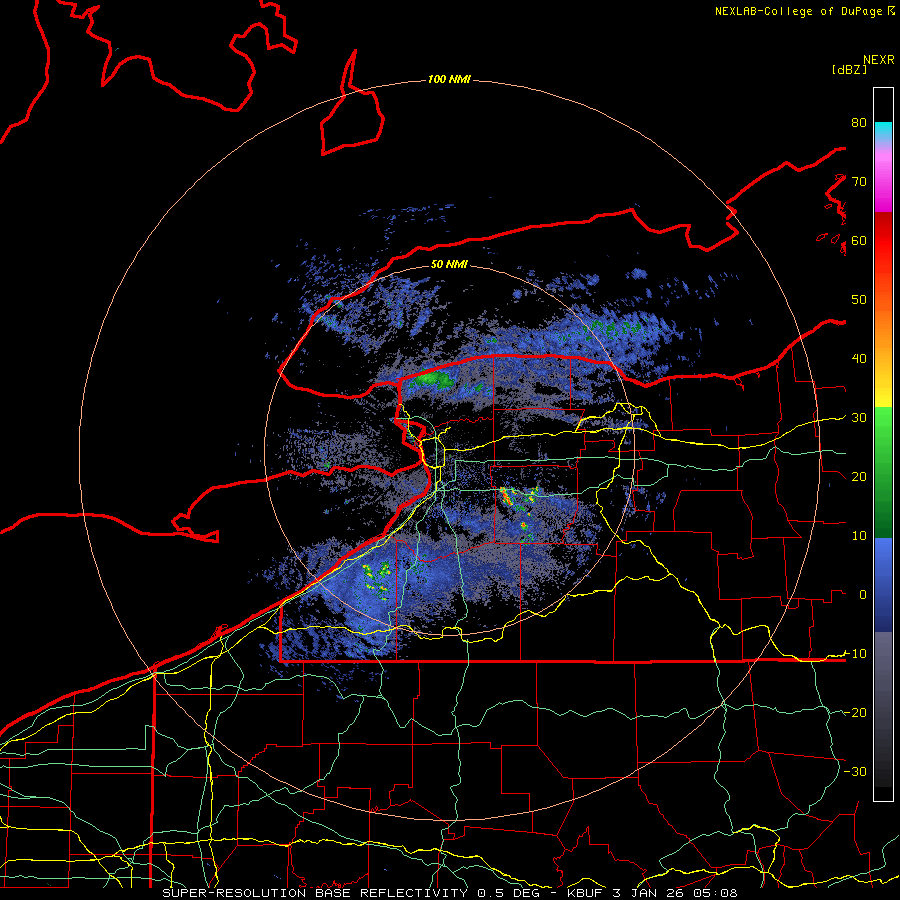Click the NEXR label above the color scale
This screenshot has height=900, width=900.
[x=878, y=60]
